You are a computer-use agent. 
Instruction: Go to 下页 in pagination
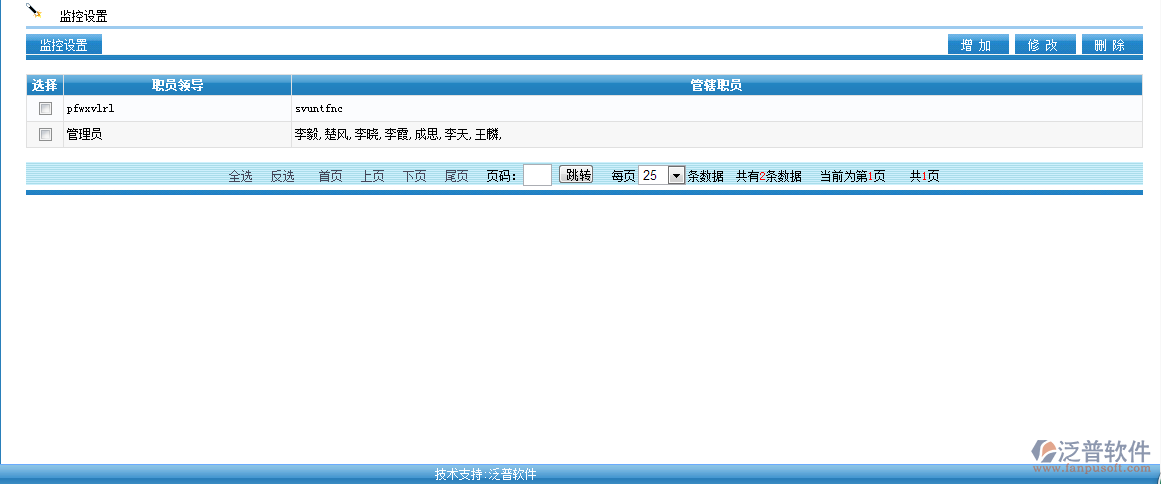[415, 176]
